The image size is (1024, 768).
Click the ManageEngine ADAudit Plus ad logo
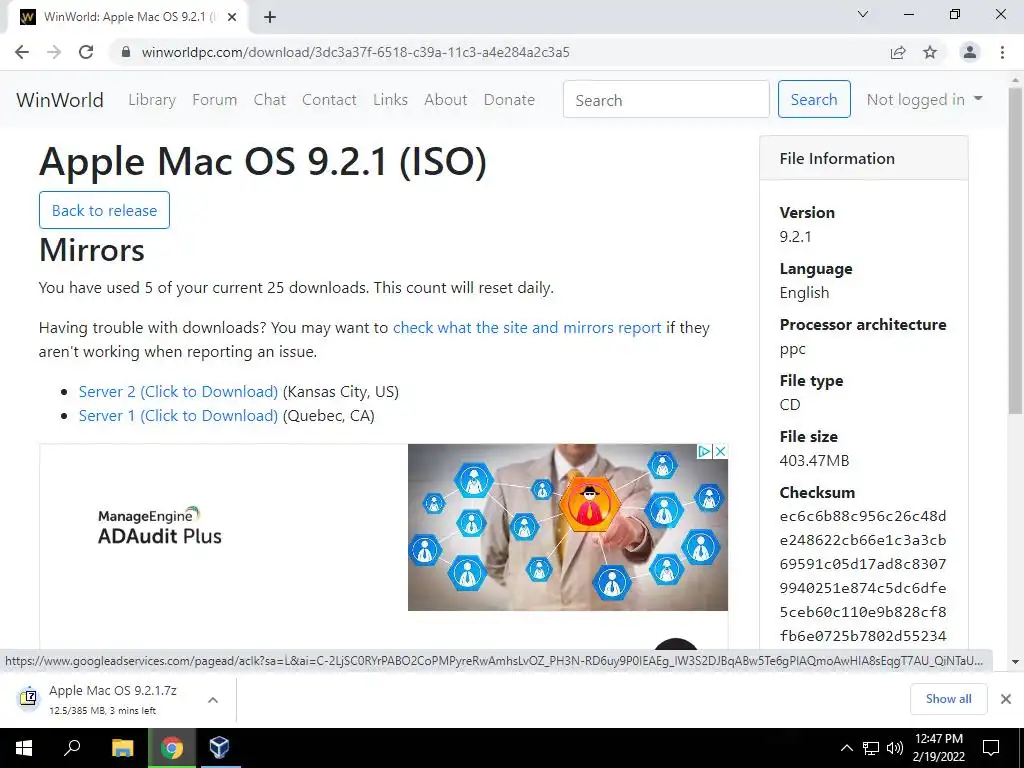160,526
